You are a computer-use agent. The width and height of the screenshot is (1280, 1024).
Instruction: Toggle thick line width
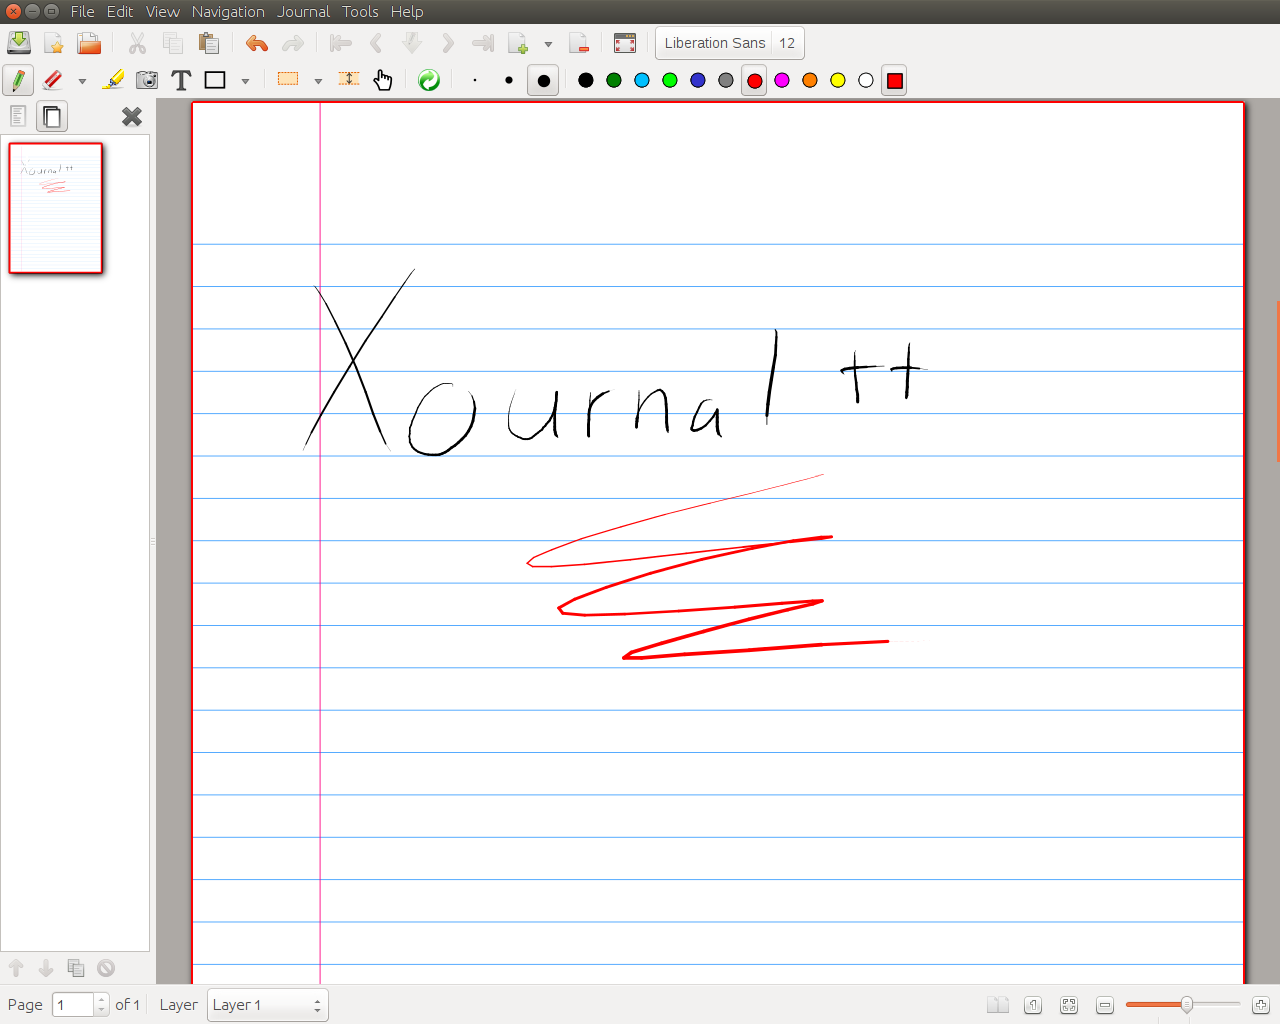point(543,80)
